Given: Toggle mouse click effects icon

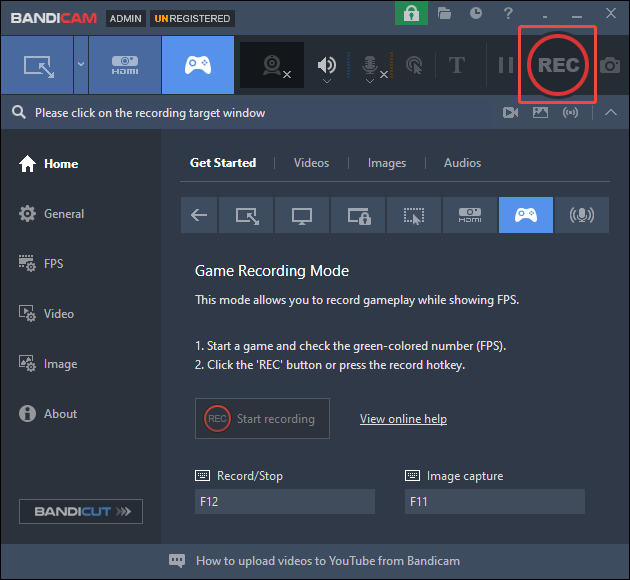Looking at the screenshot, I should (414, 65).
